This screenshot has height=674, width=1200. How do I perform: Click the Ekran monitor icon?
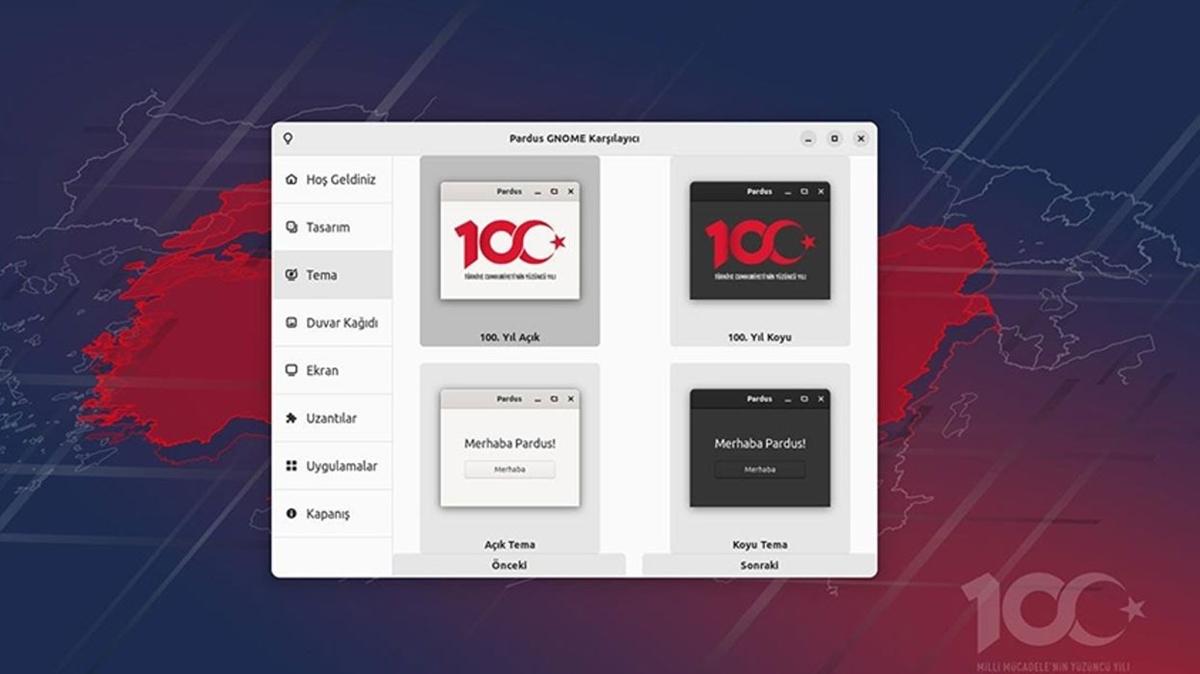click(291, 370)
